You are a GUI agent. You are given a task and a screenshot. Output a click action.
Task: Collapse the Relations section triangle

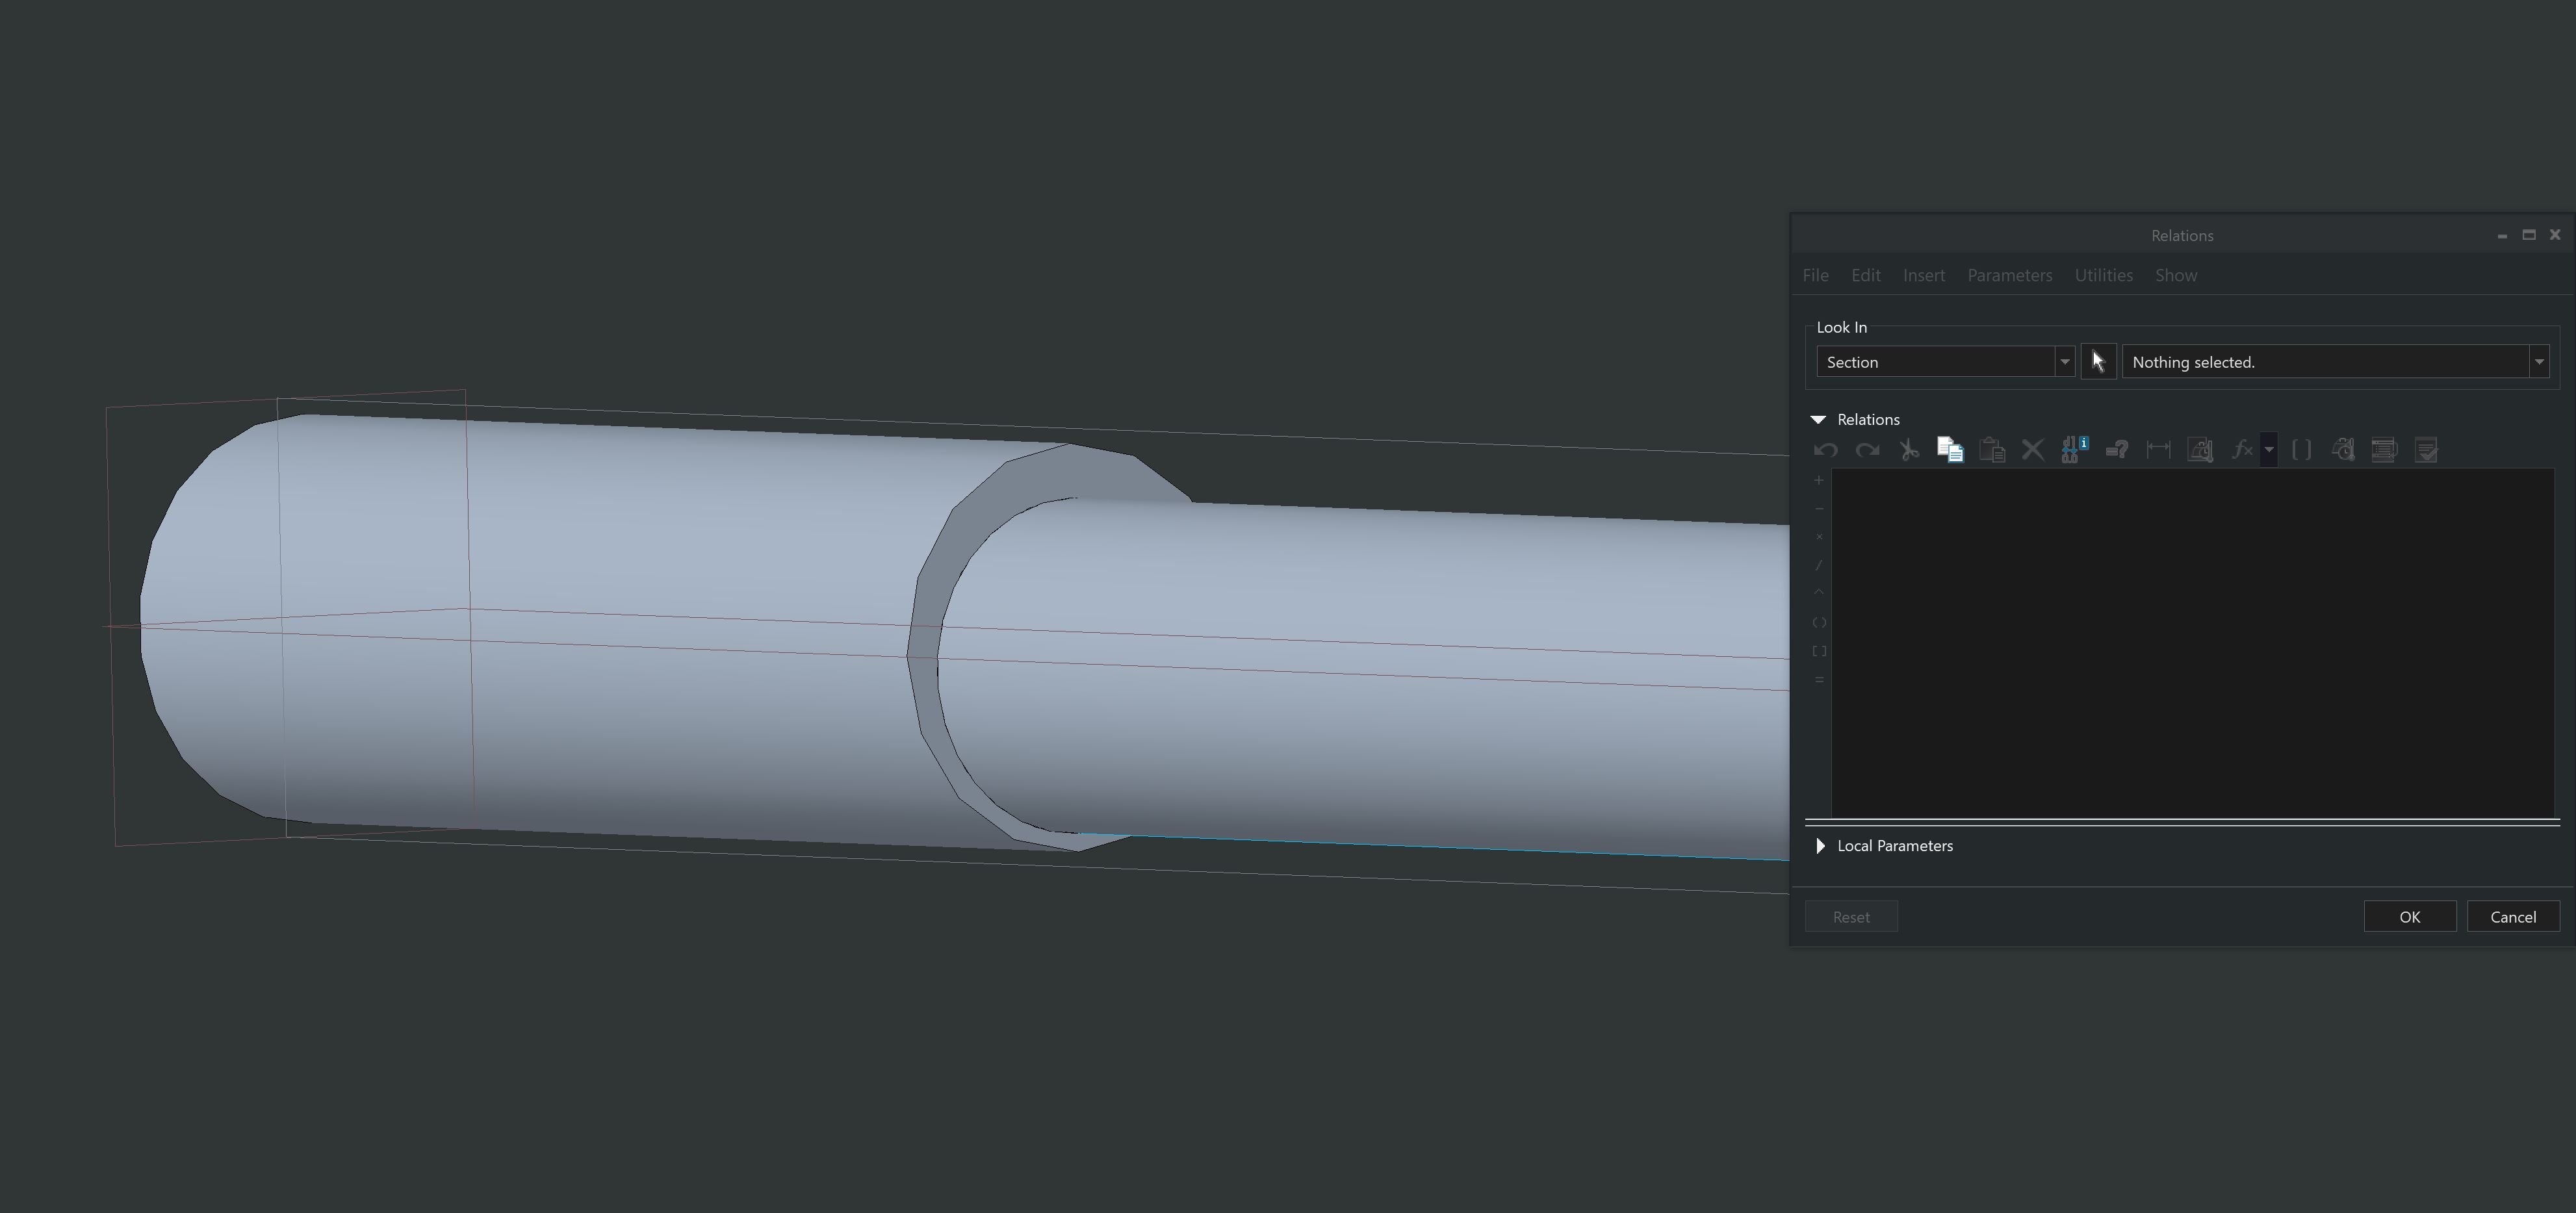1818,420
